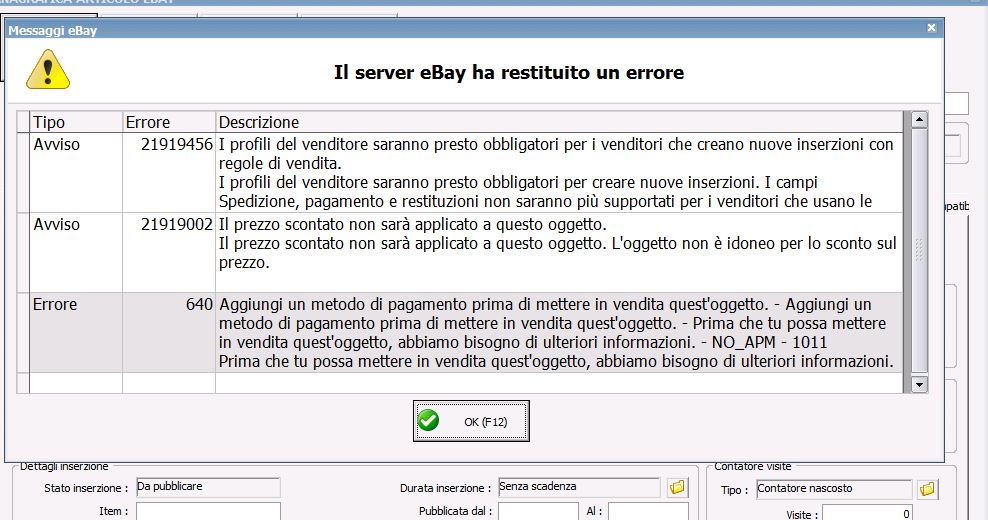The height and width of the screenshot is (520, 988).
Task: Click the yellow warning triangle icon
Action: (x=48, y=69)
